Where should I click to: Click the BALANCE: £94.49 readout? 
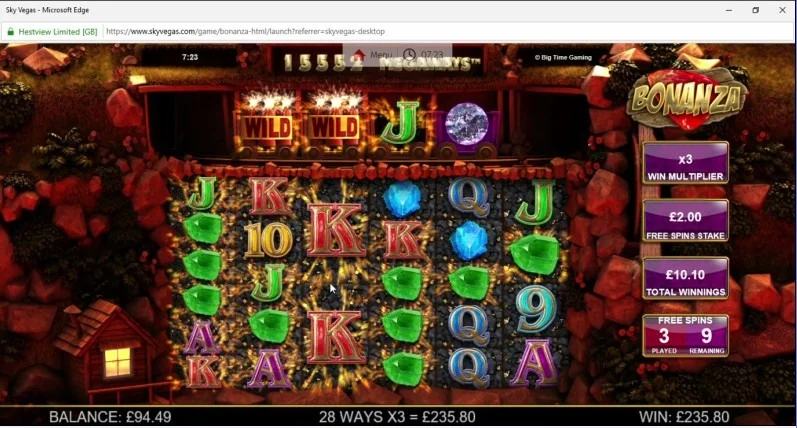pyautogui.click(x=110, y=417)
